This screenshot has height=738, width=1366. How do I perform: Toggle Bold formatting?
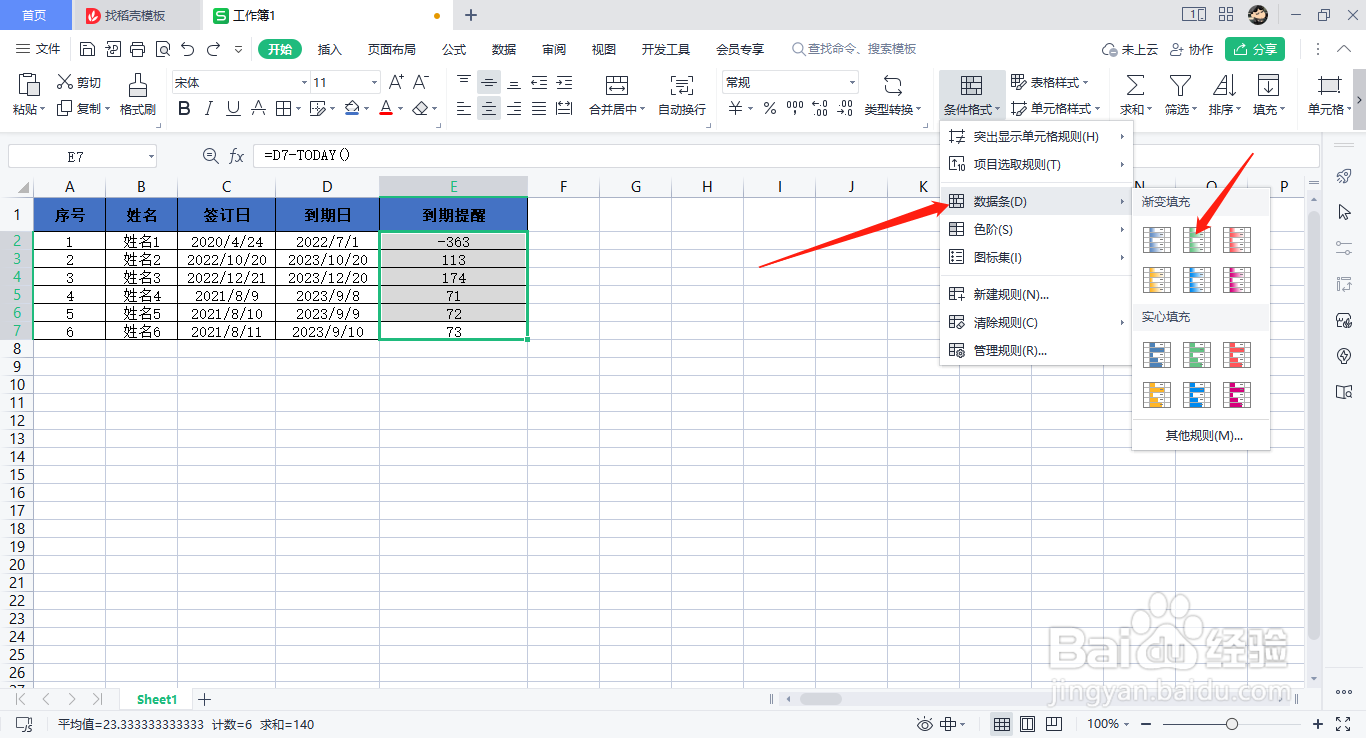coord(184,108)
